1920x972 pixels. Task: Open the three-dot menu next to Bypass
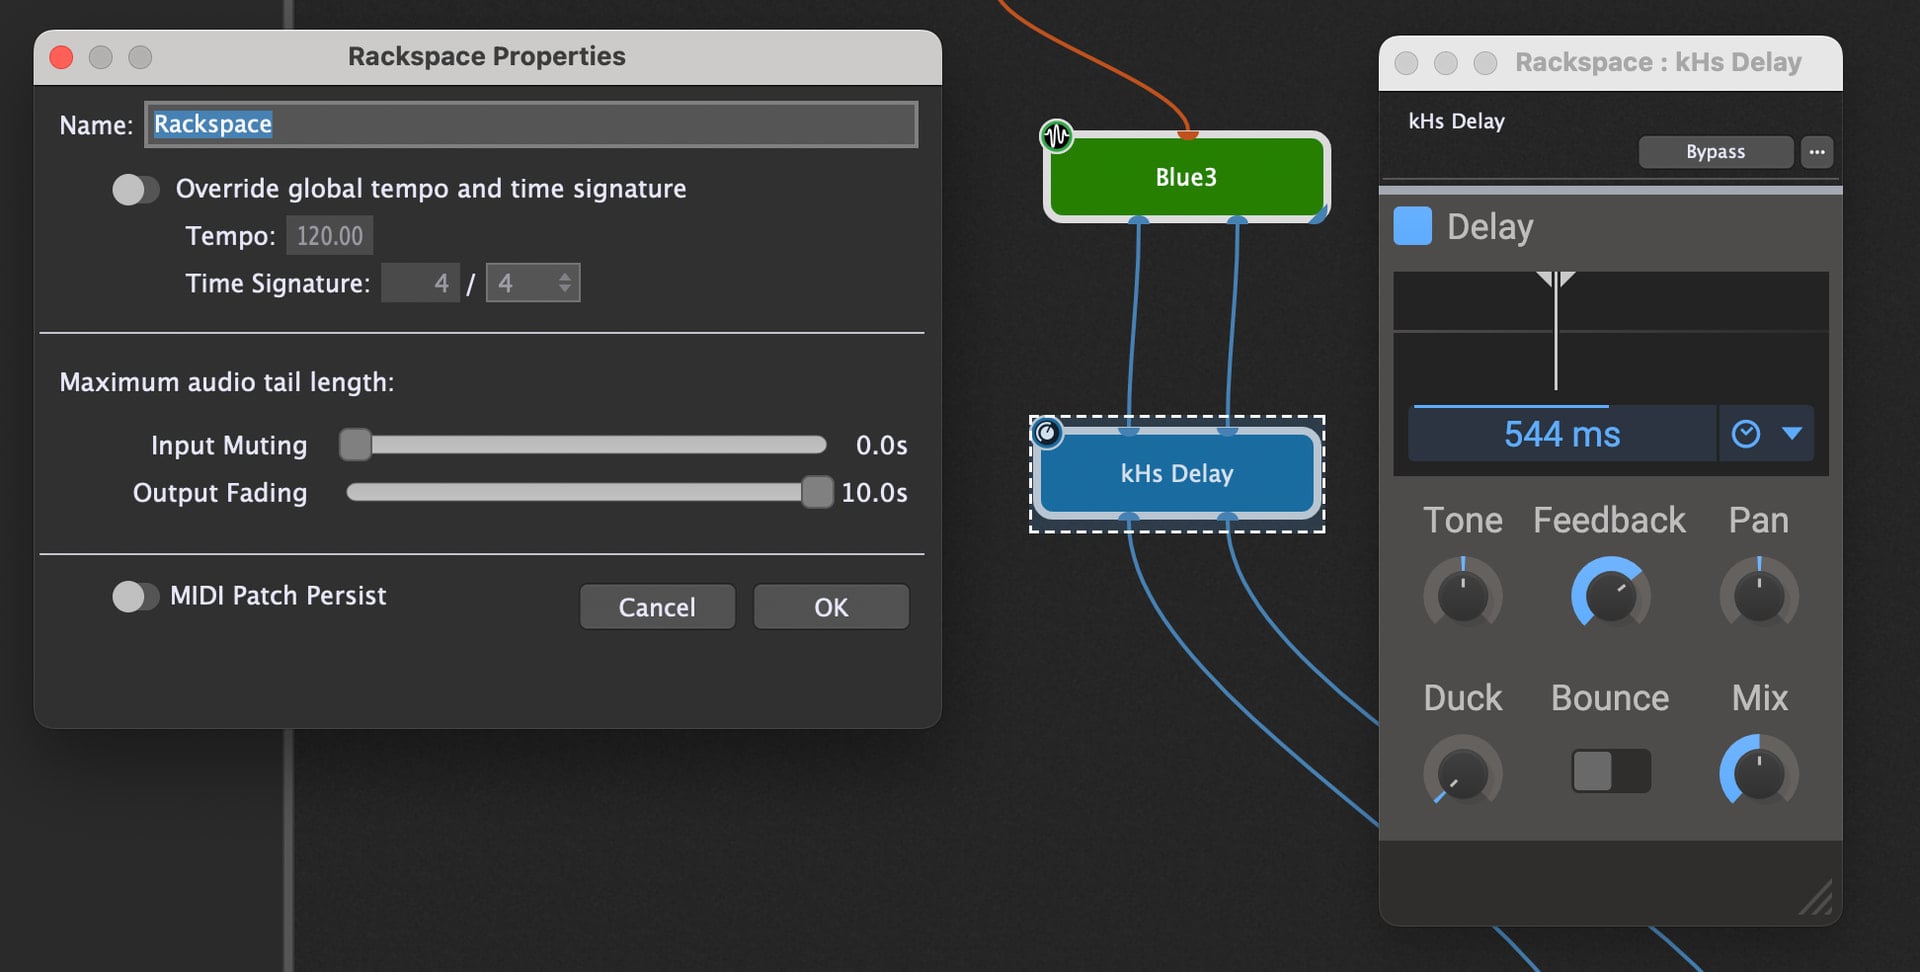pos(1817,152)
